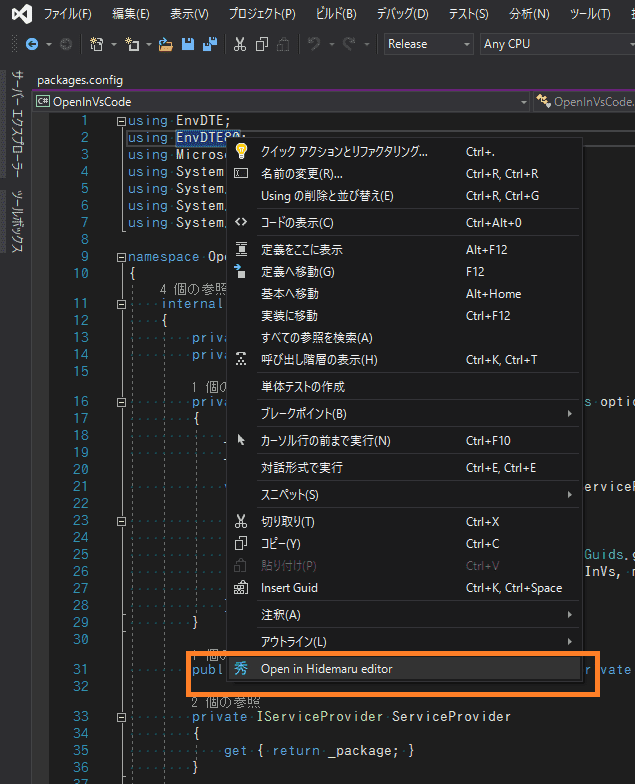Select クイック アクションとリファクタリング menu entry

coord(404,151)
